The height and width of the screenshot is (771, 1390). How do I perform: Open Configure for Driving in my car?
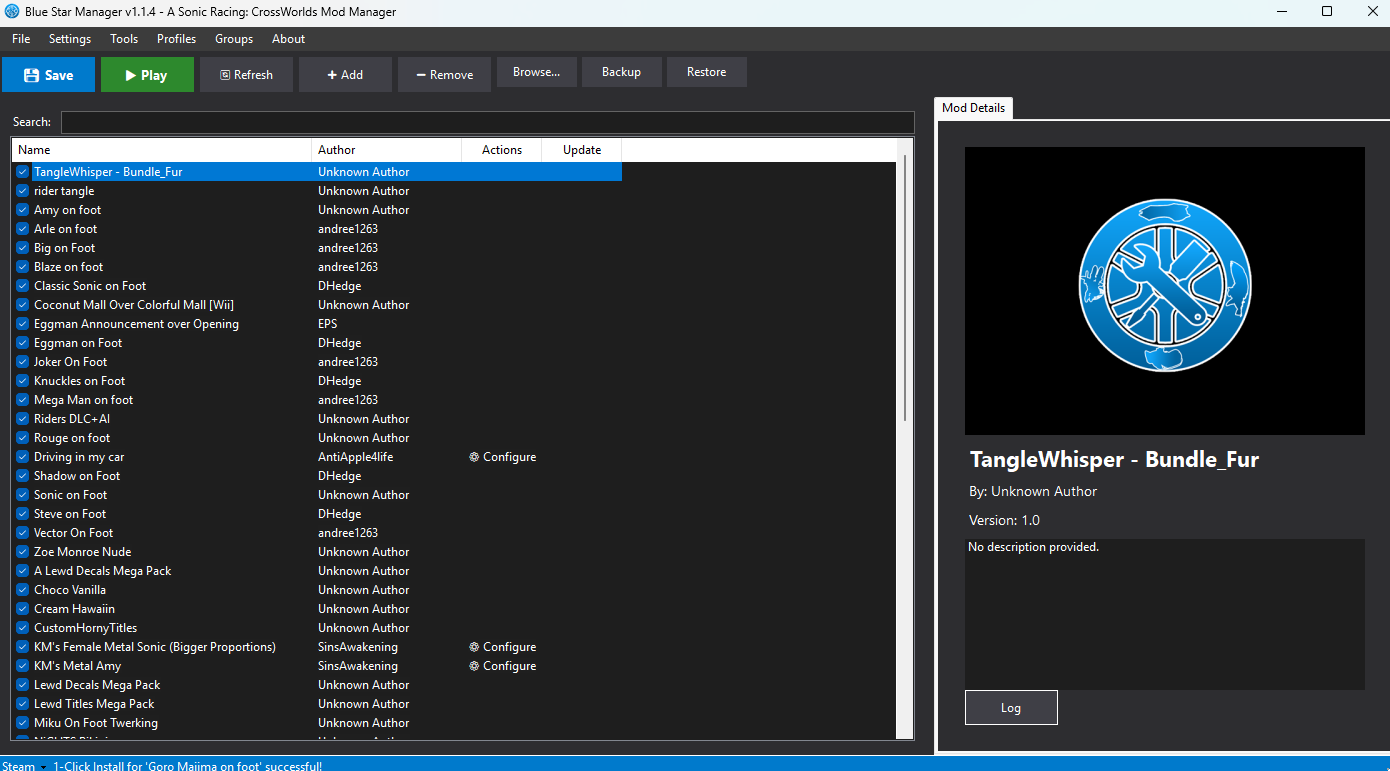tap(503, 457)
